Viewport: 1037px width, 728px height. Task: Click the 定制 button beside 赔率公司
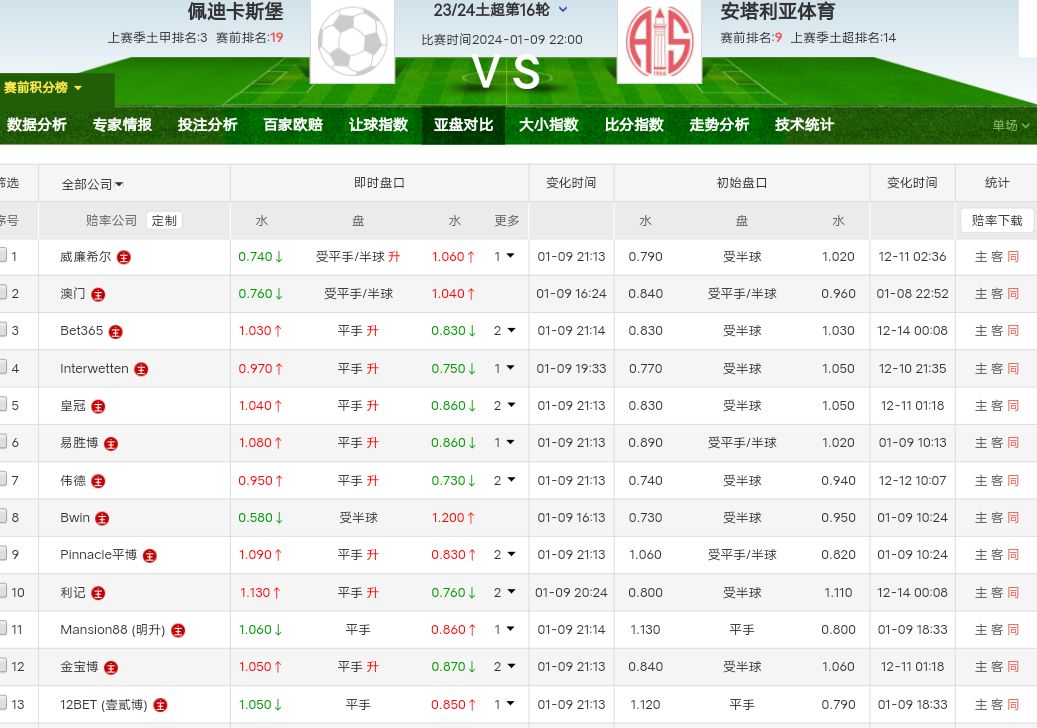click(164, 221)
